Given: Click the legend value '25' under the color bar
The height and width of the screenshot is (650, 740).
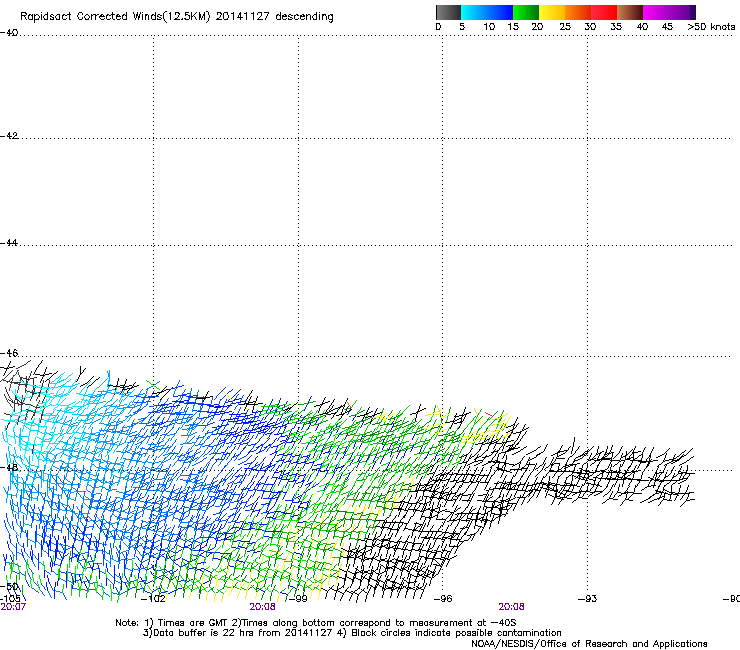Looking at the screenshot, I should point(565,27).
